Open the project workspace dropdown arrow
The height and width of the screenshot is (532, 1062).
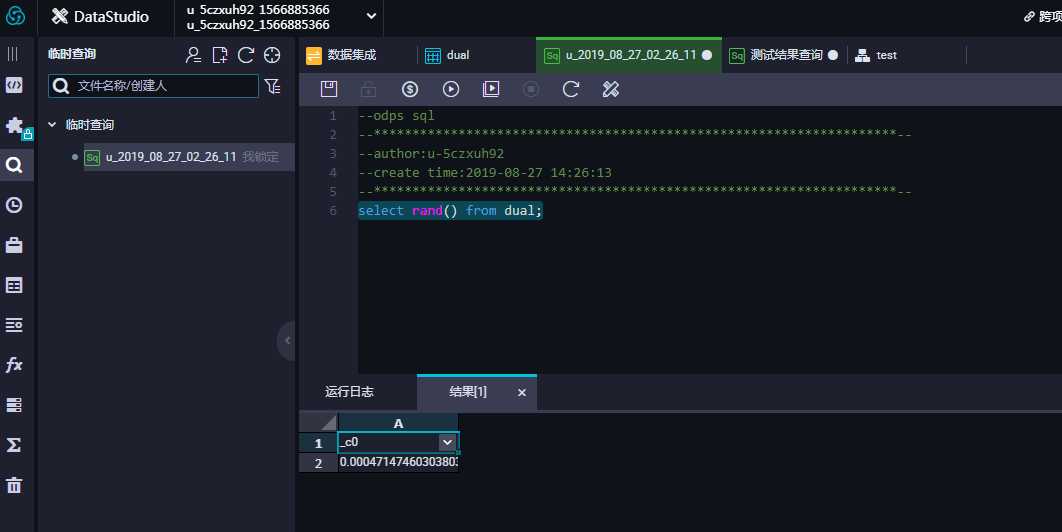point(371,16)
